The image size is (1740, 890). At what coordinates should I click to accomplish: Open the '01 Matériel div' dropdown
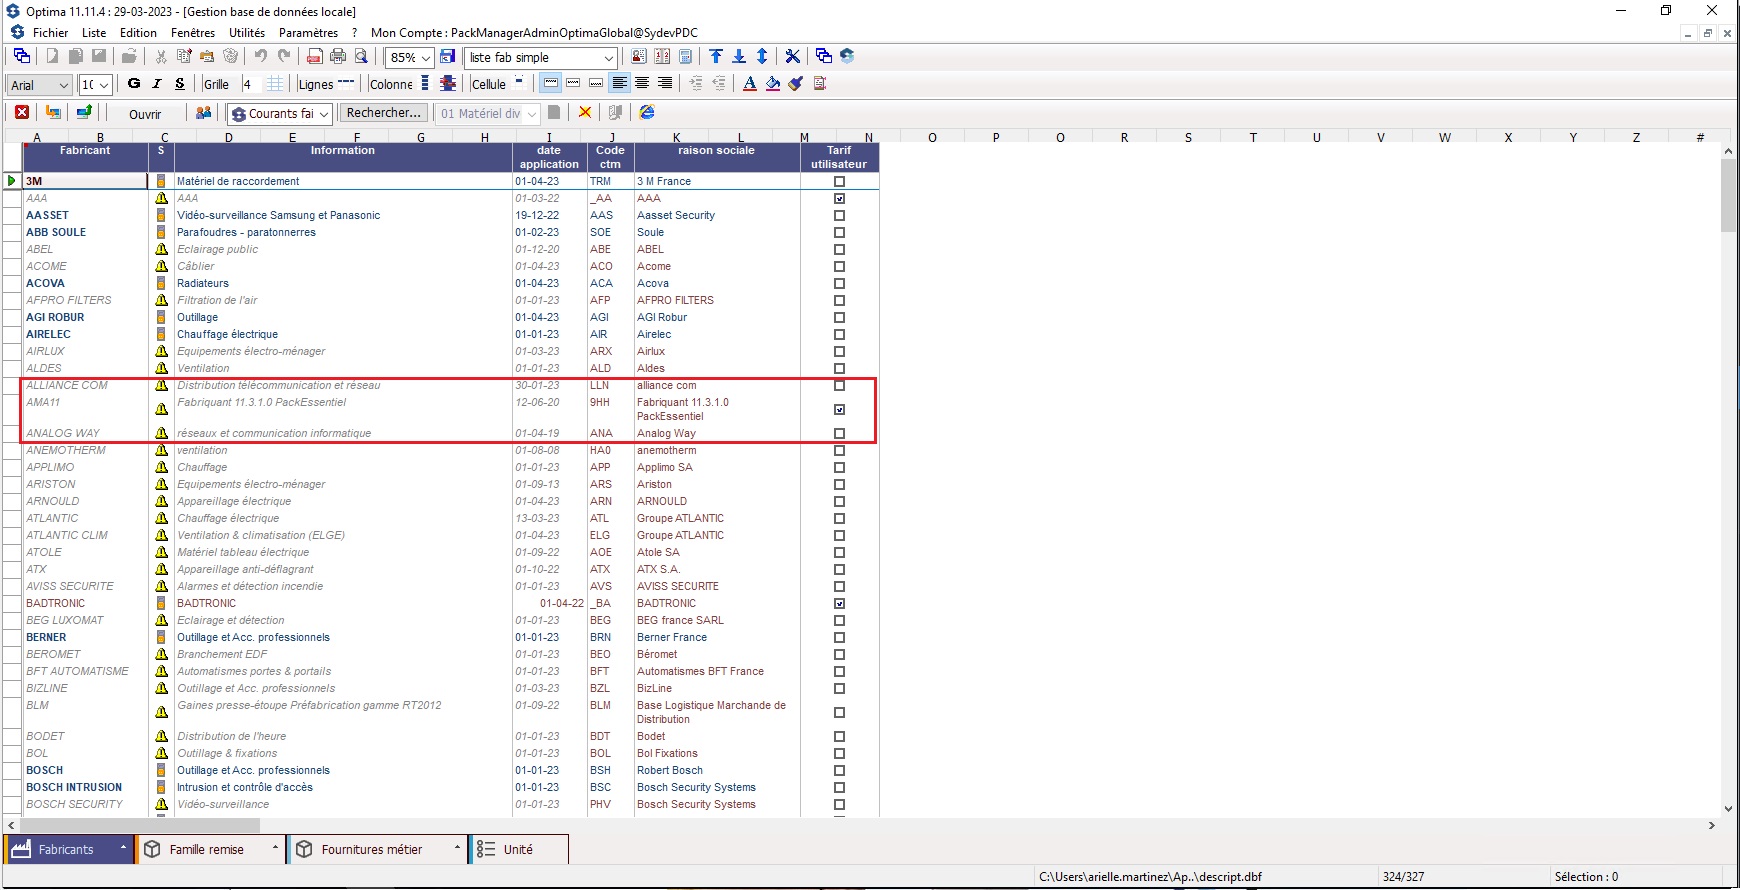click(532, 114)
